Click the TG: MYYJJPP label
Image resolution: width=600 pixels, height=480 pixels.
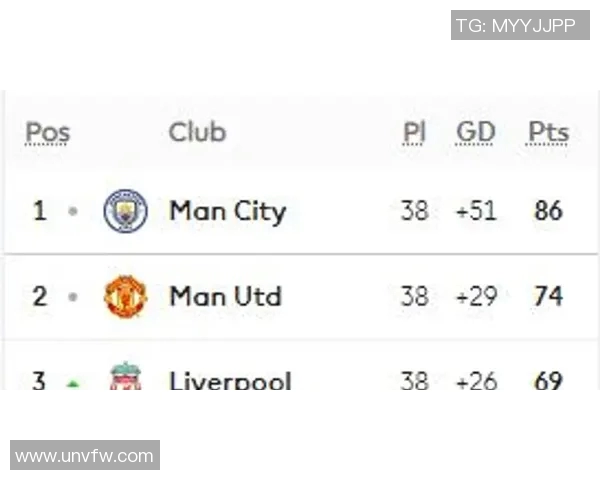[520, 25]
